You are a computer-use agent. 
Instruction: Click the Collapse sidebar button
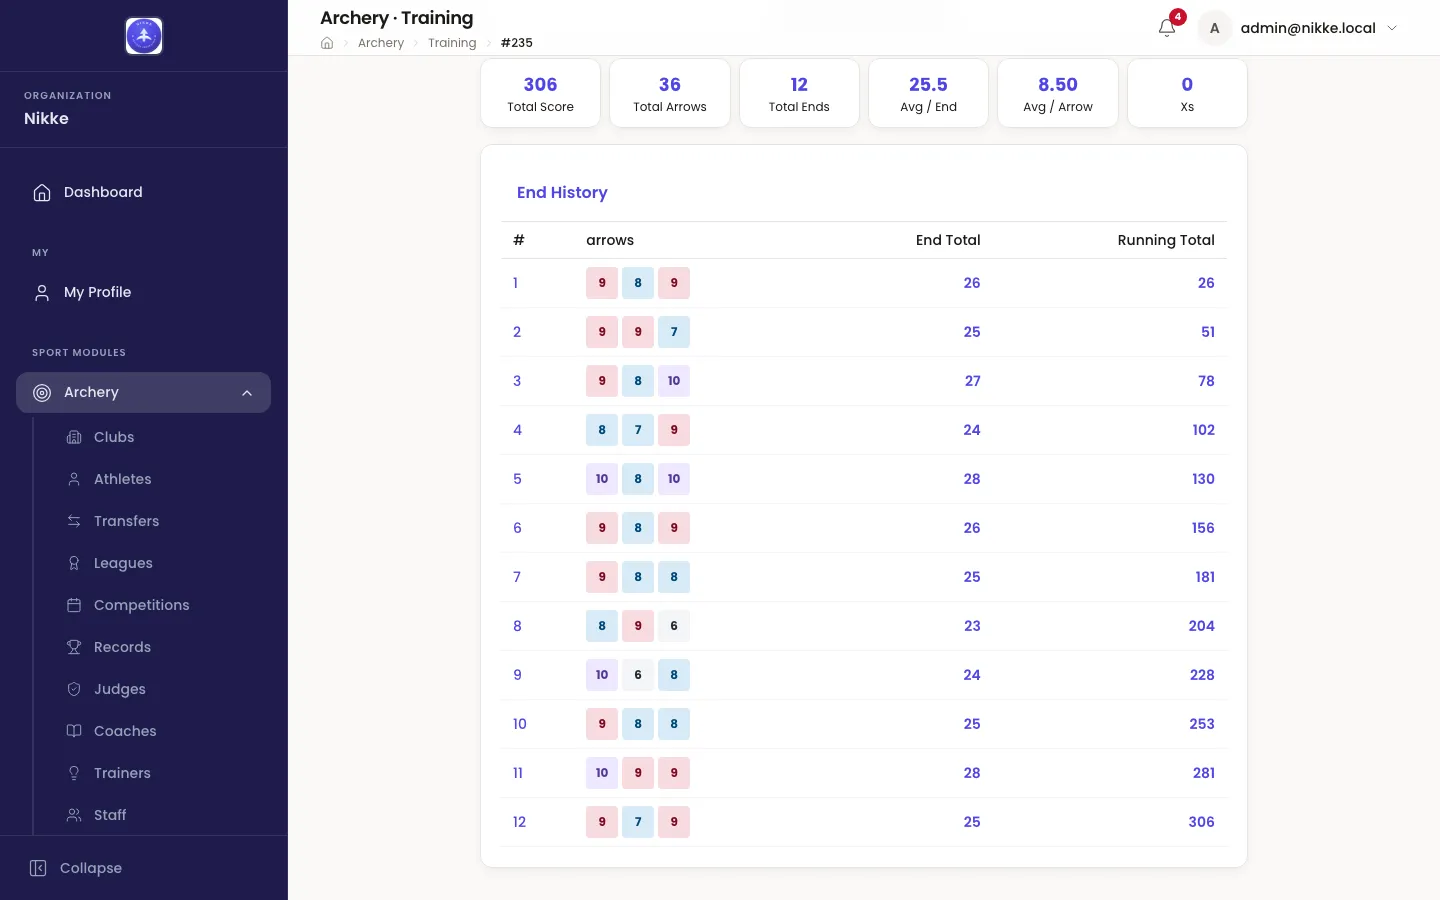[x=144, y=868]
